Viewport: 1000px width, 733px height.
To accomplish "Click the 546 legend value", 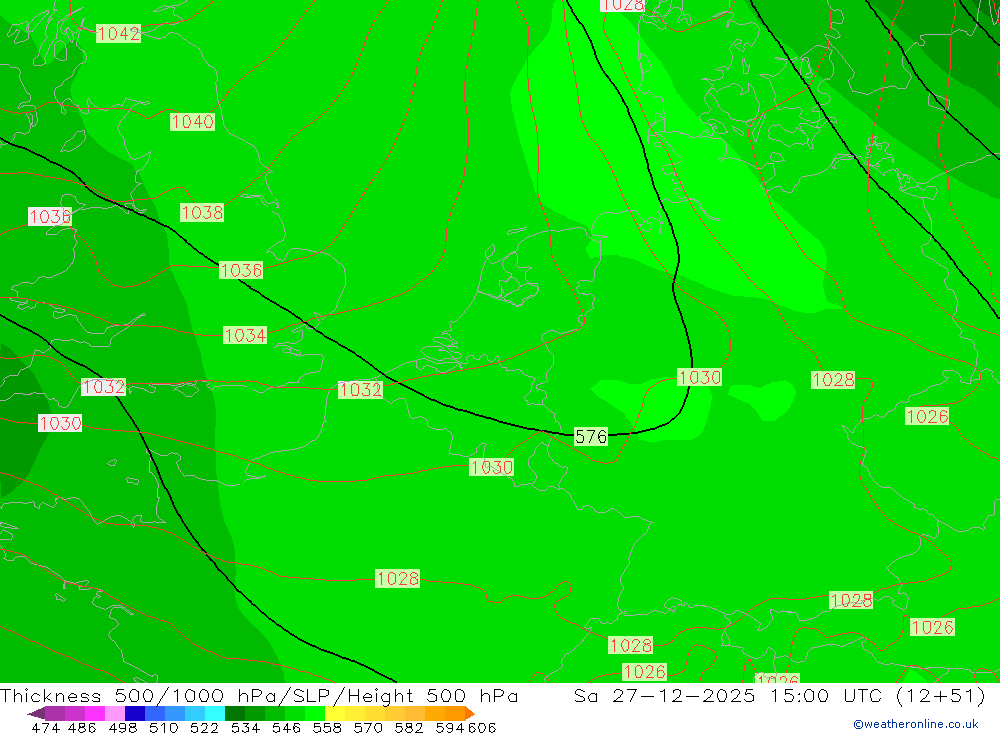I will tap(286, 727).
